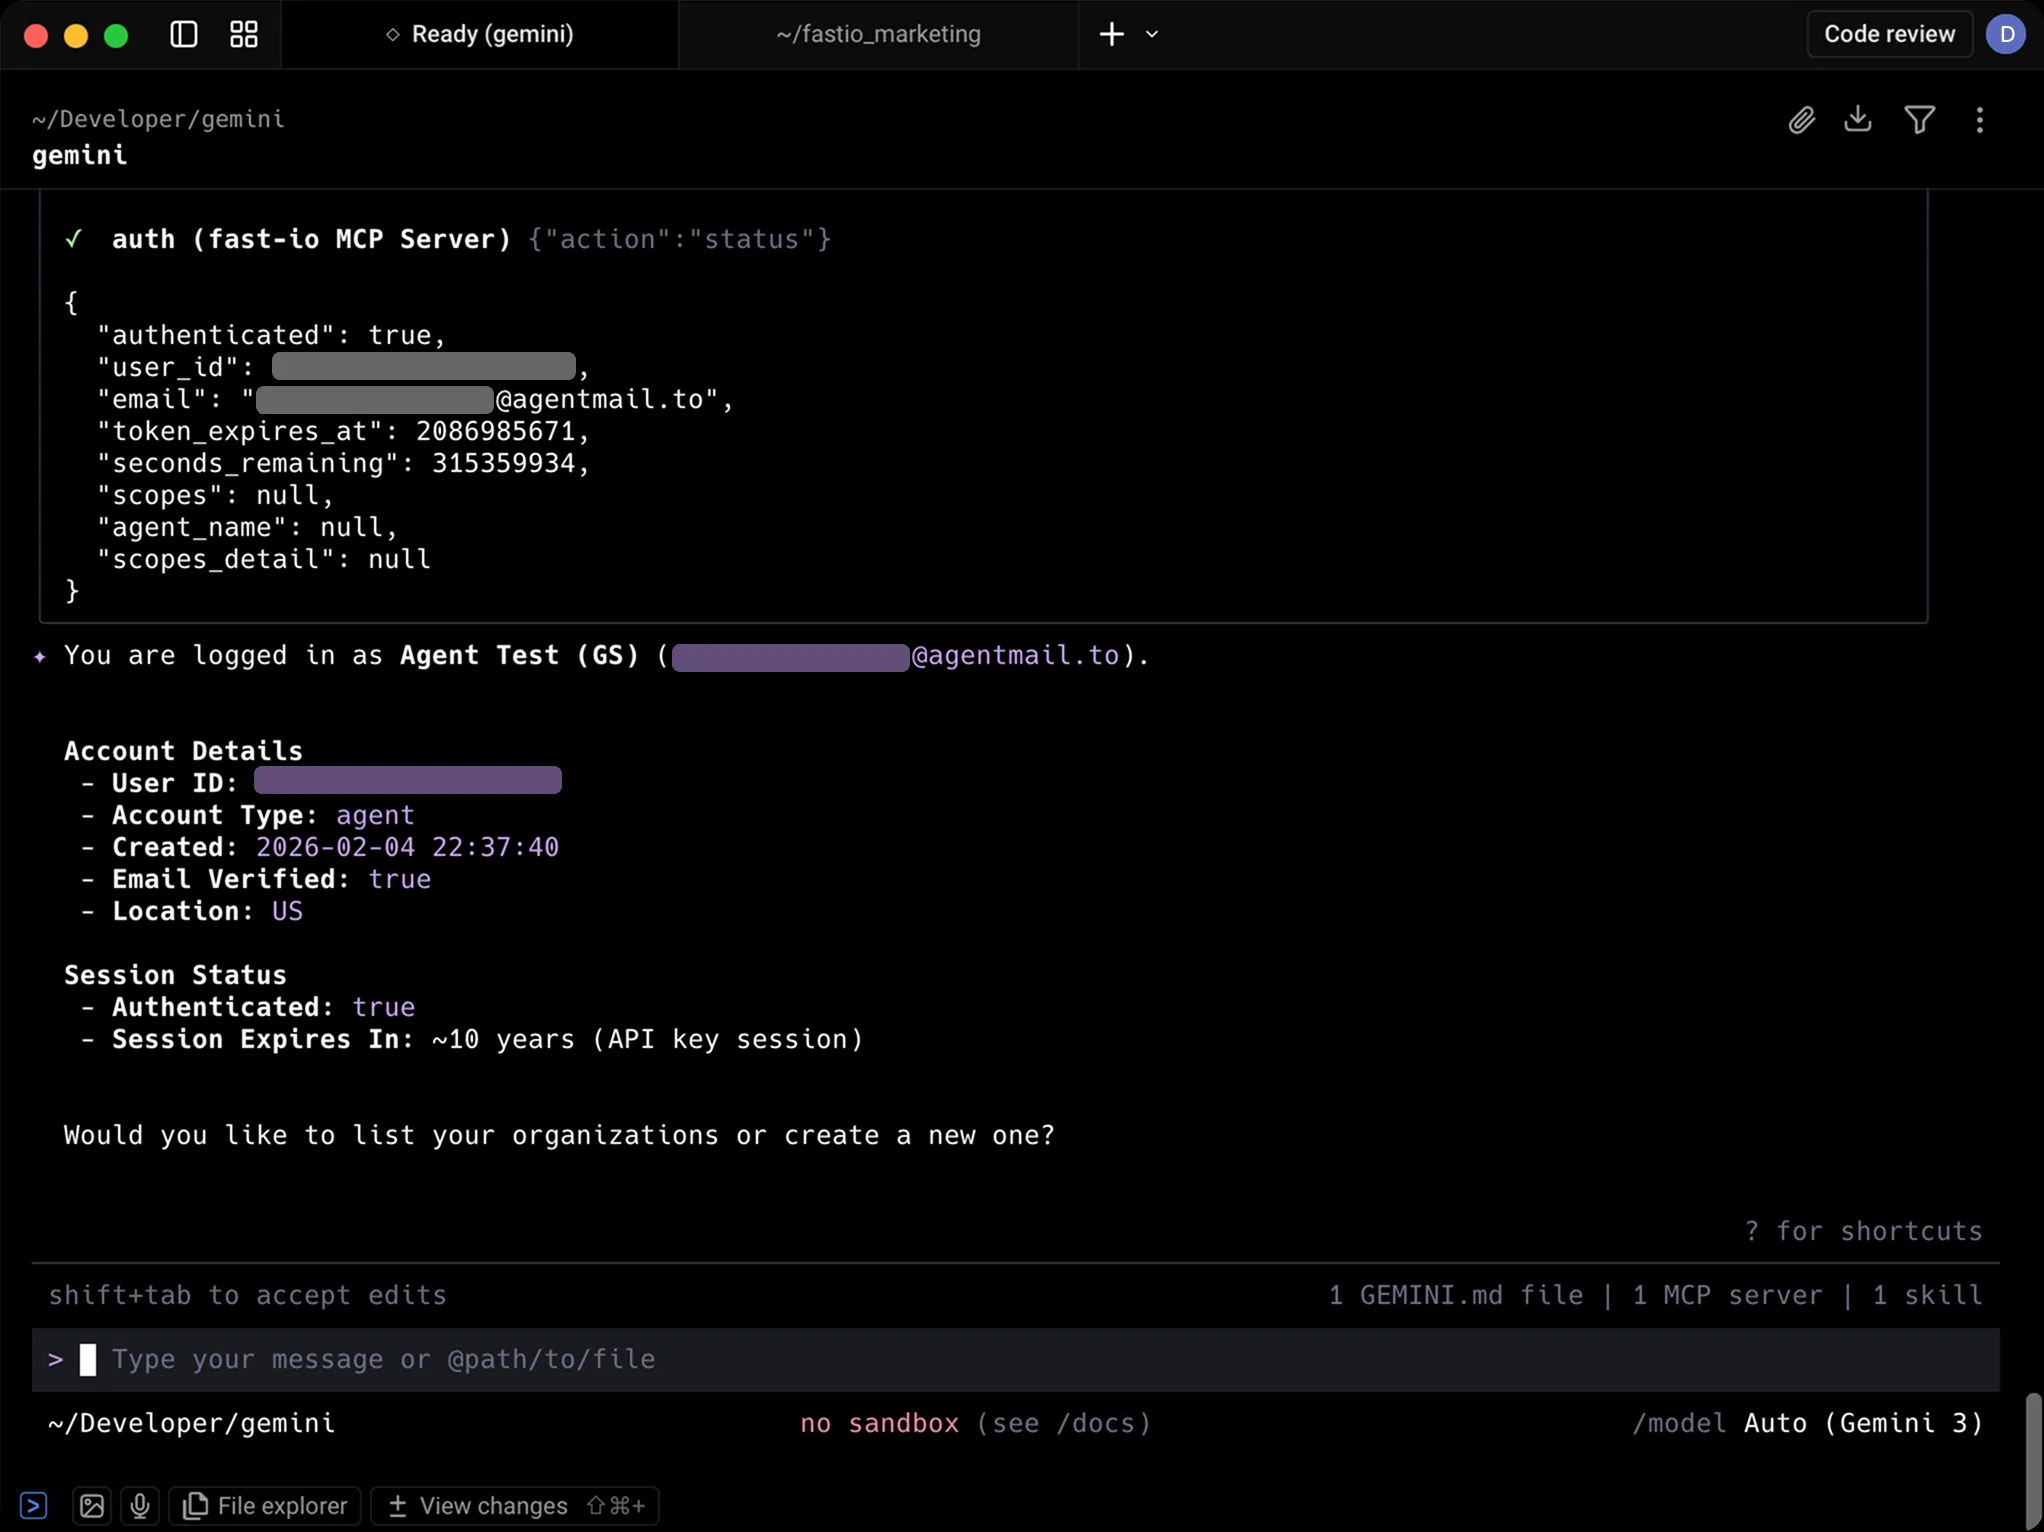Switch to the fastio_marketing tab
The height and width of the screenshot is (1532, 2044).
click(x=877, y=33)
